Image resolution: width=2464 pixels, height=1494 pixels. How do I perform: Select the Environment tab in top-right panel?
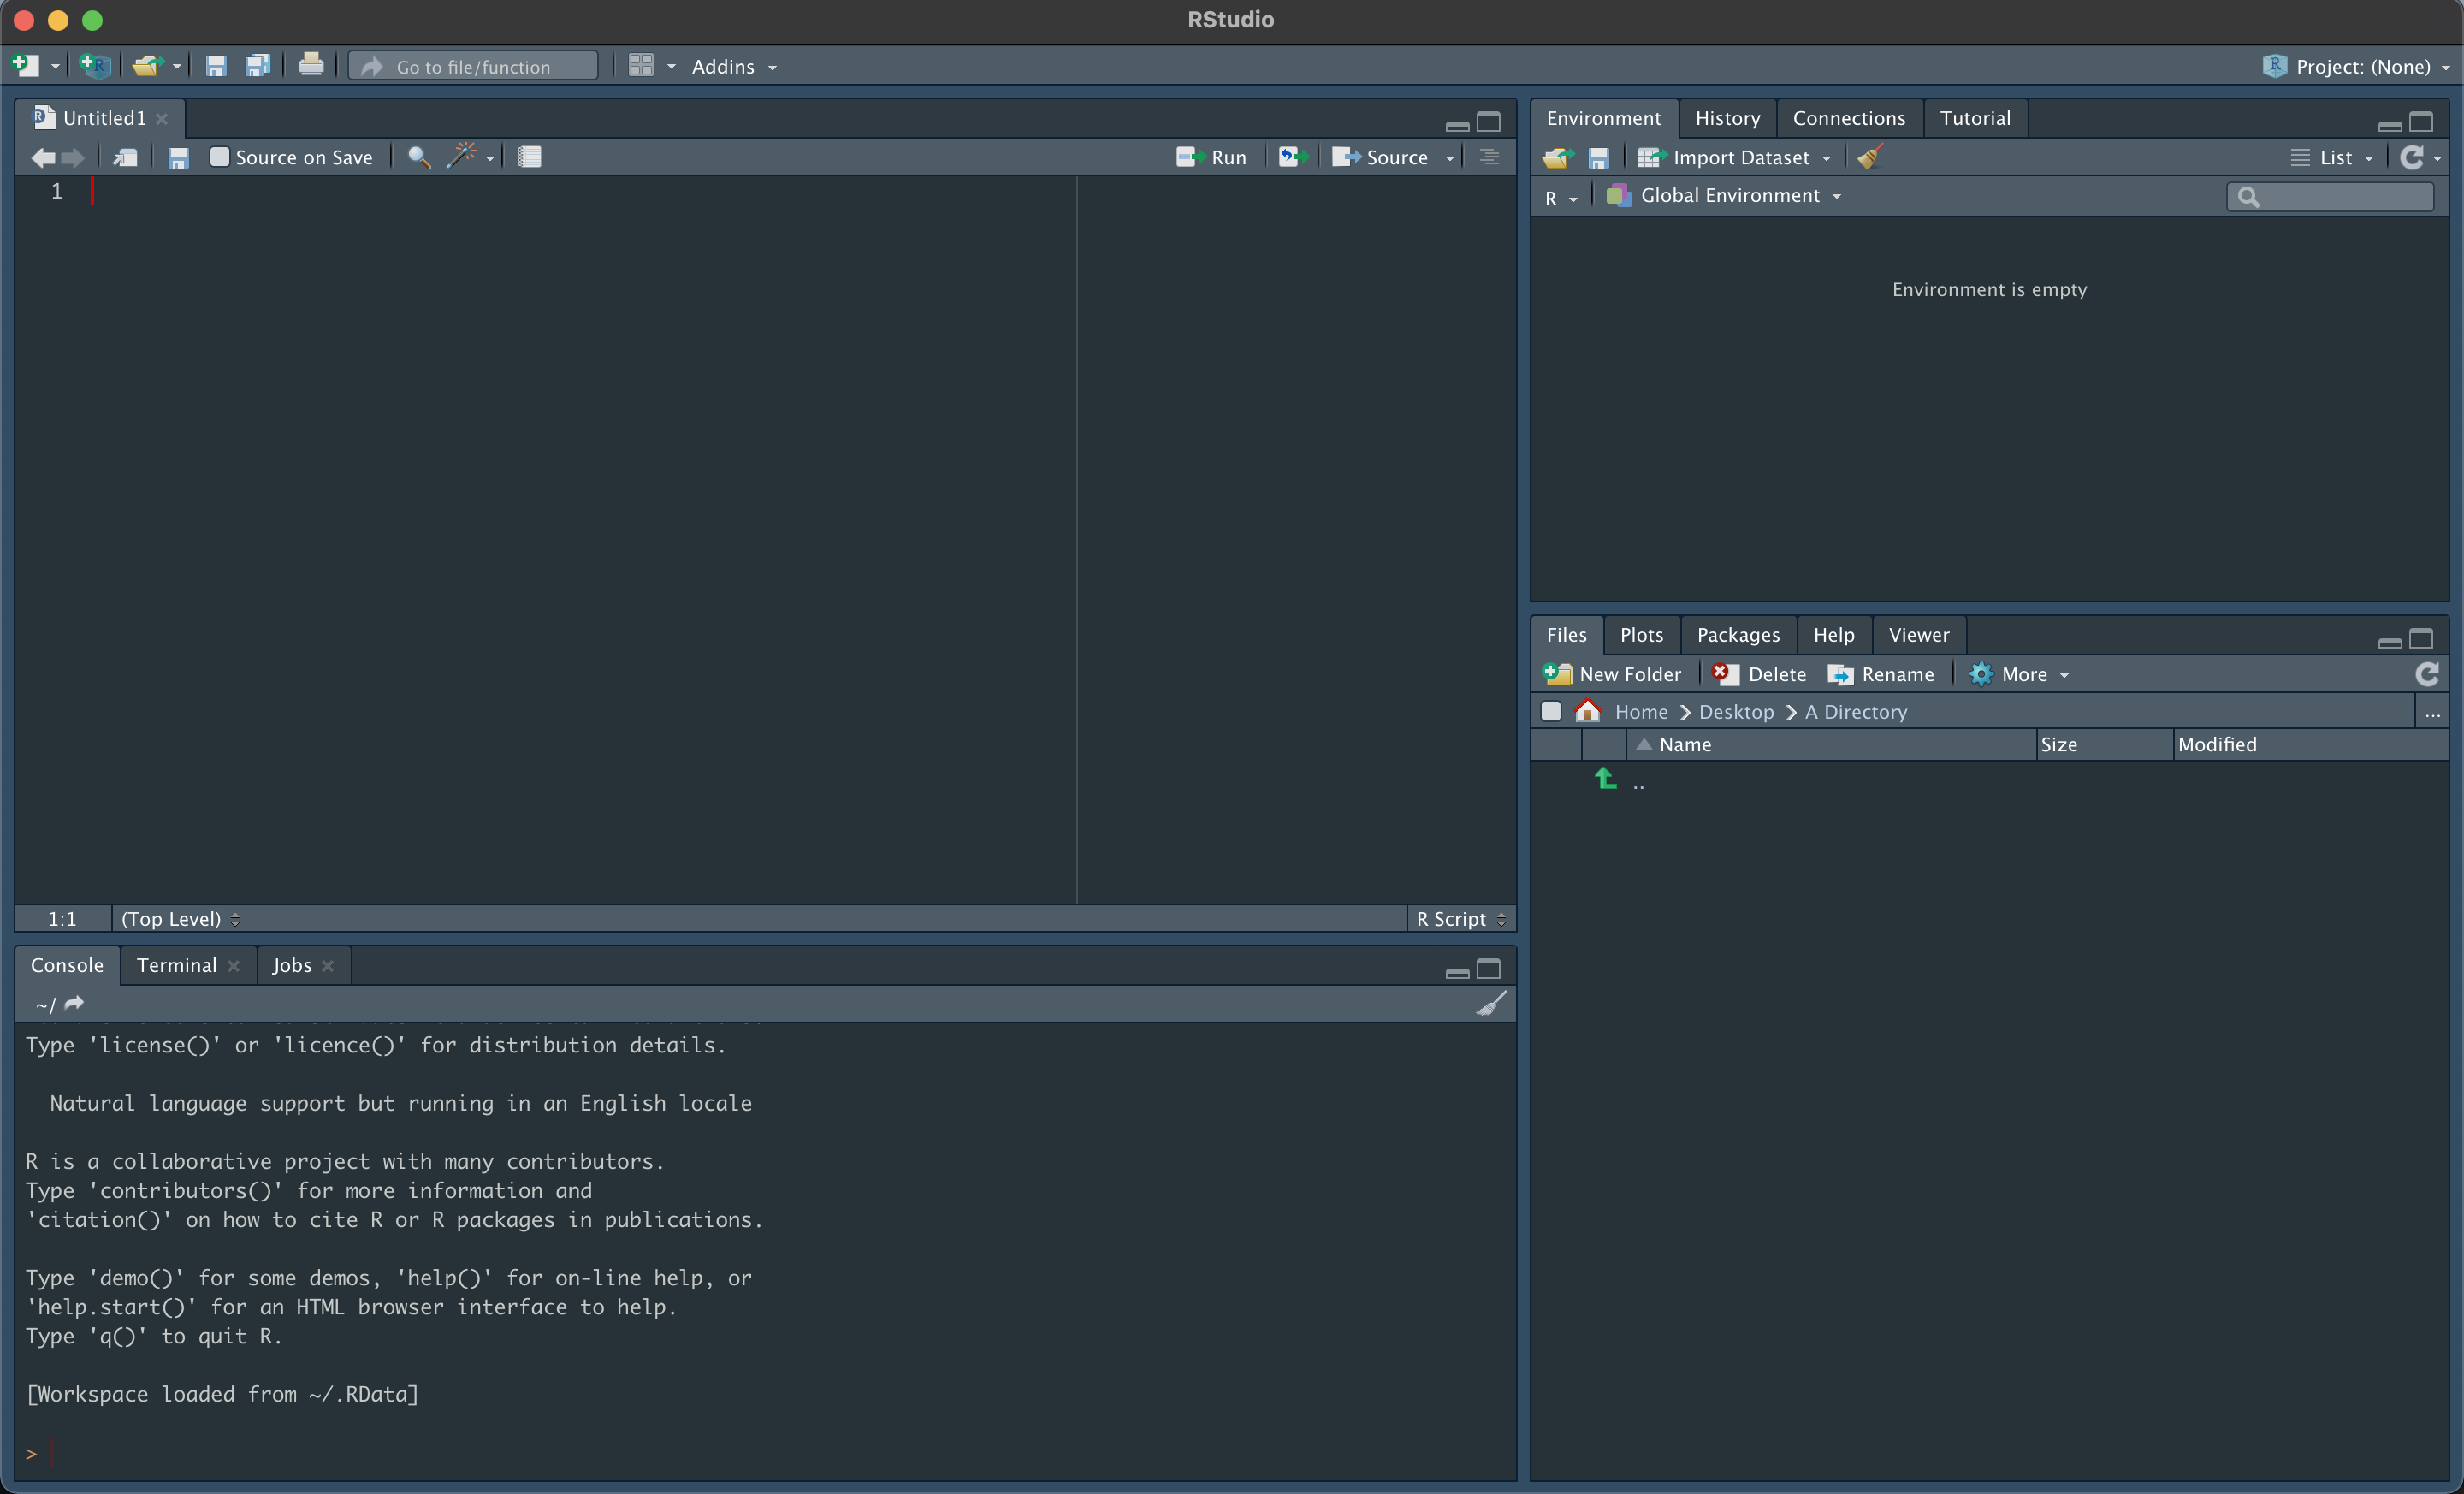click(x=1602, y=118)
